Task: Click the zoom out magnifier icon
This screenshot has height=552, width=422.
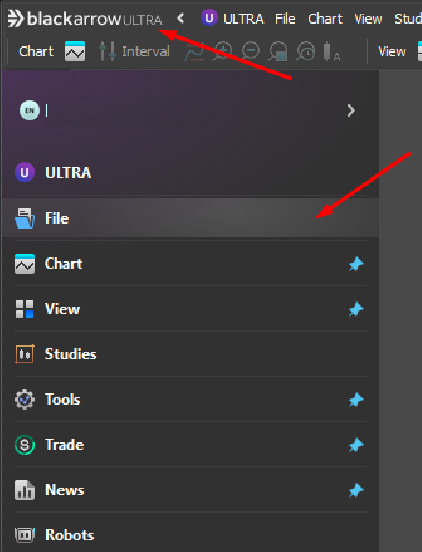Action: click(x=251, y=51)
